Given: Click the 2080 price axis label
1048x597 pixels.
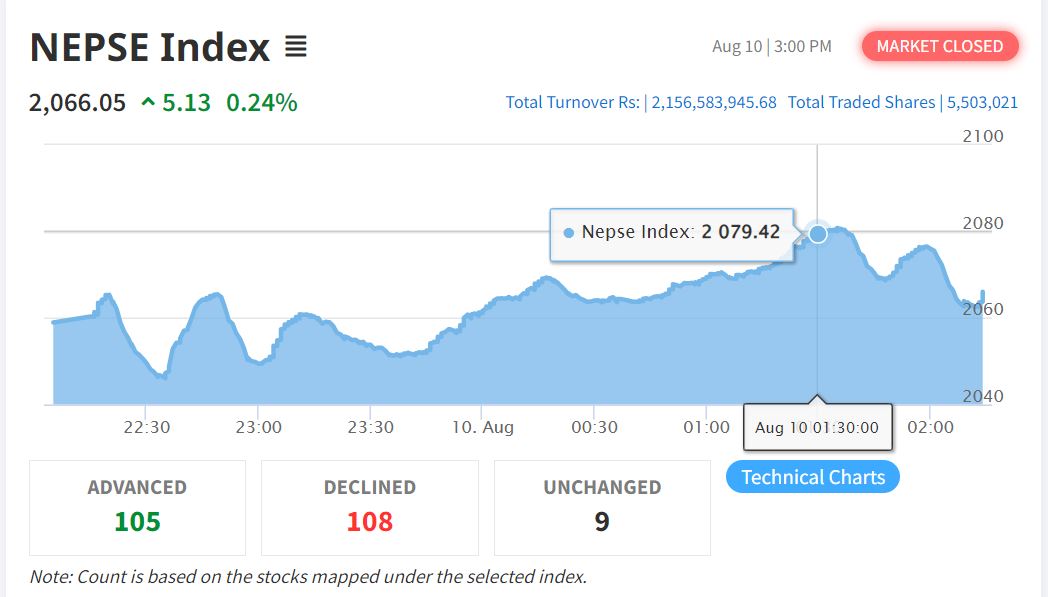Looking at the screenshot, I should [x=983, y=223].
